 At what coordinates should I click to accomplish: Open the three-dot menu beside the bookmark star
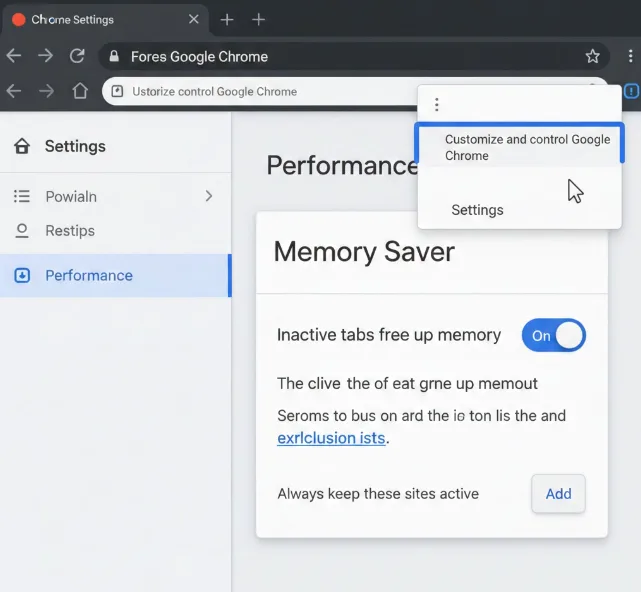pyautogui.click(x=630, y=56)
